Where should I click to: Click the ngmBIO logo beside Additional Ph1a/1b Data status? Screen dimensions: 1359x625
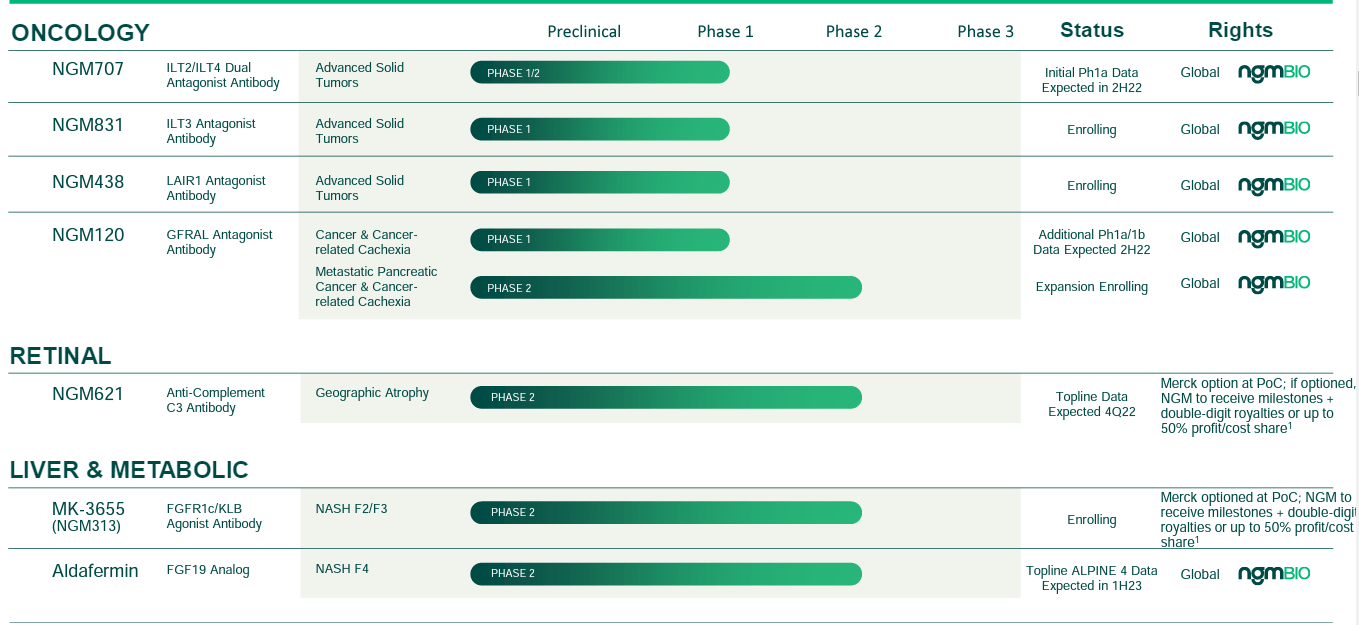click(1273, 238)
